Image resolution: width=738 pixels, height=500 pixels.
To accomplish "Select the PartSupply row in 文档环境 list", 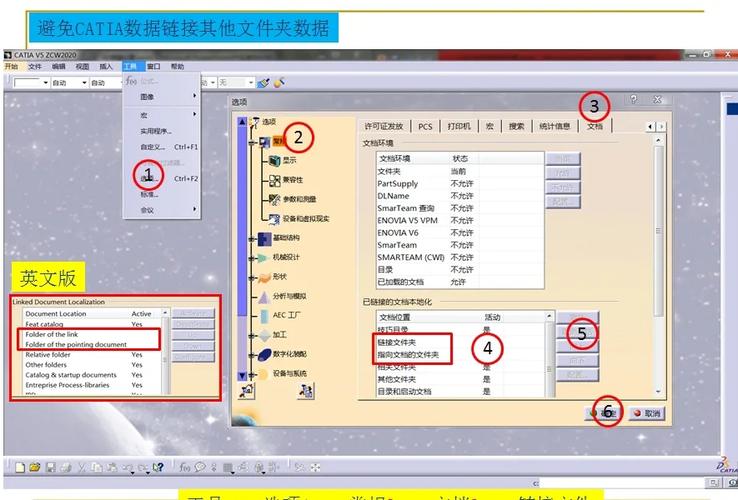I will (x=460, y=184).
